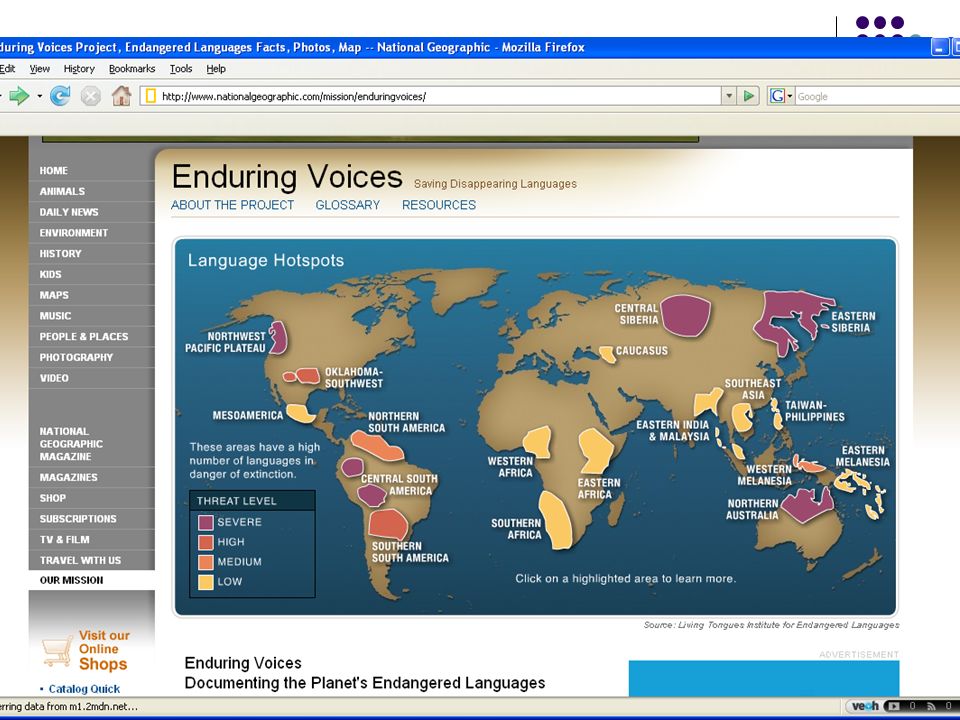Open the History menu

[79, 69]
